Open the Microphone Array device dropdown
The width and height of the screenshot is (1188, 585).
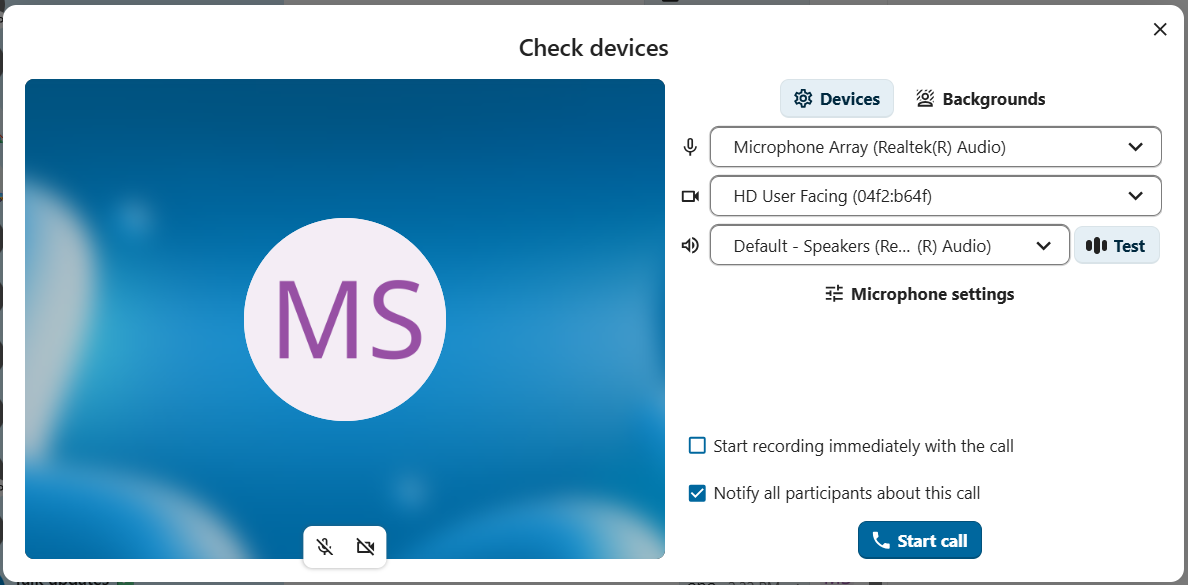[x=935, y=147]
